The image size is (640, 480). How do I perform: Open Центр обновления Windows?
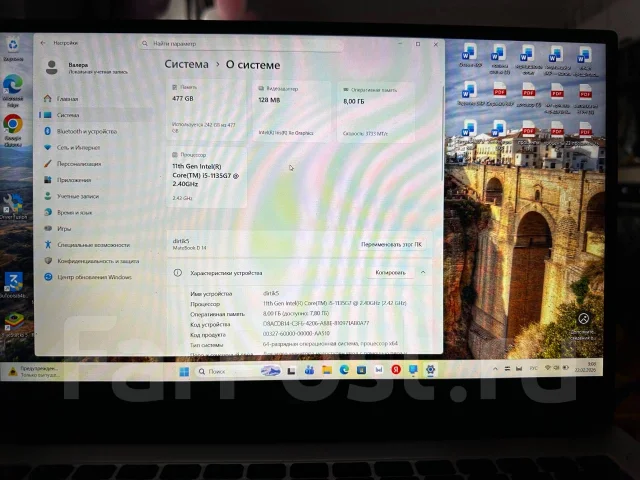[96, 277]
